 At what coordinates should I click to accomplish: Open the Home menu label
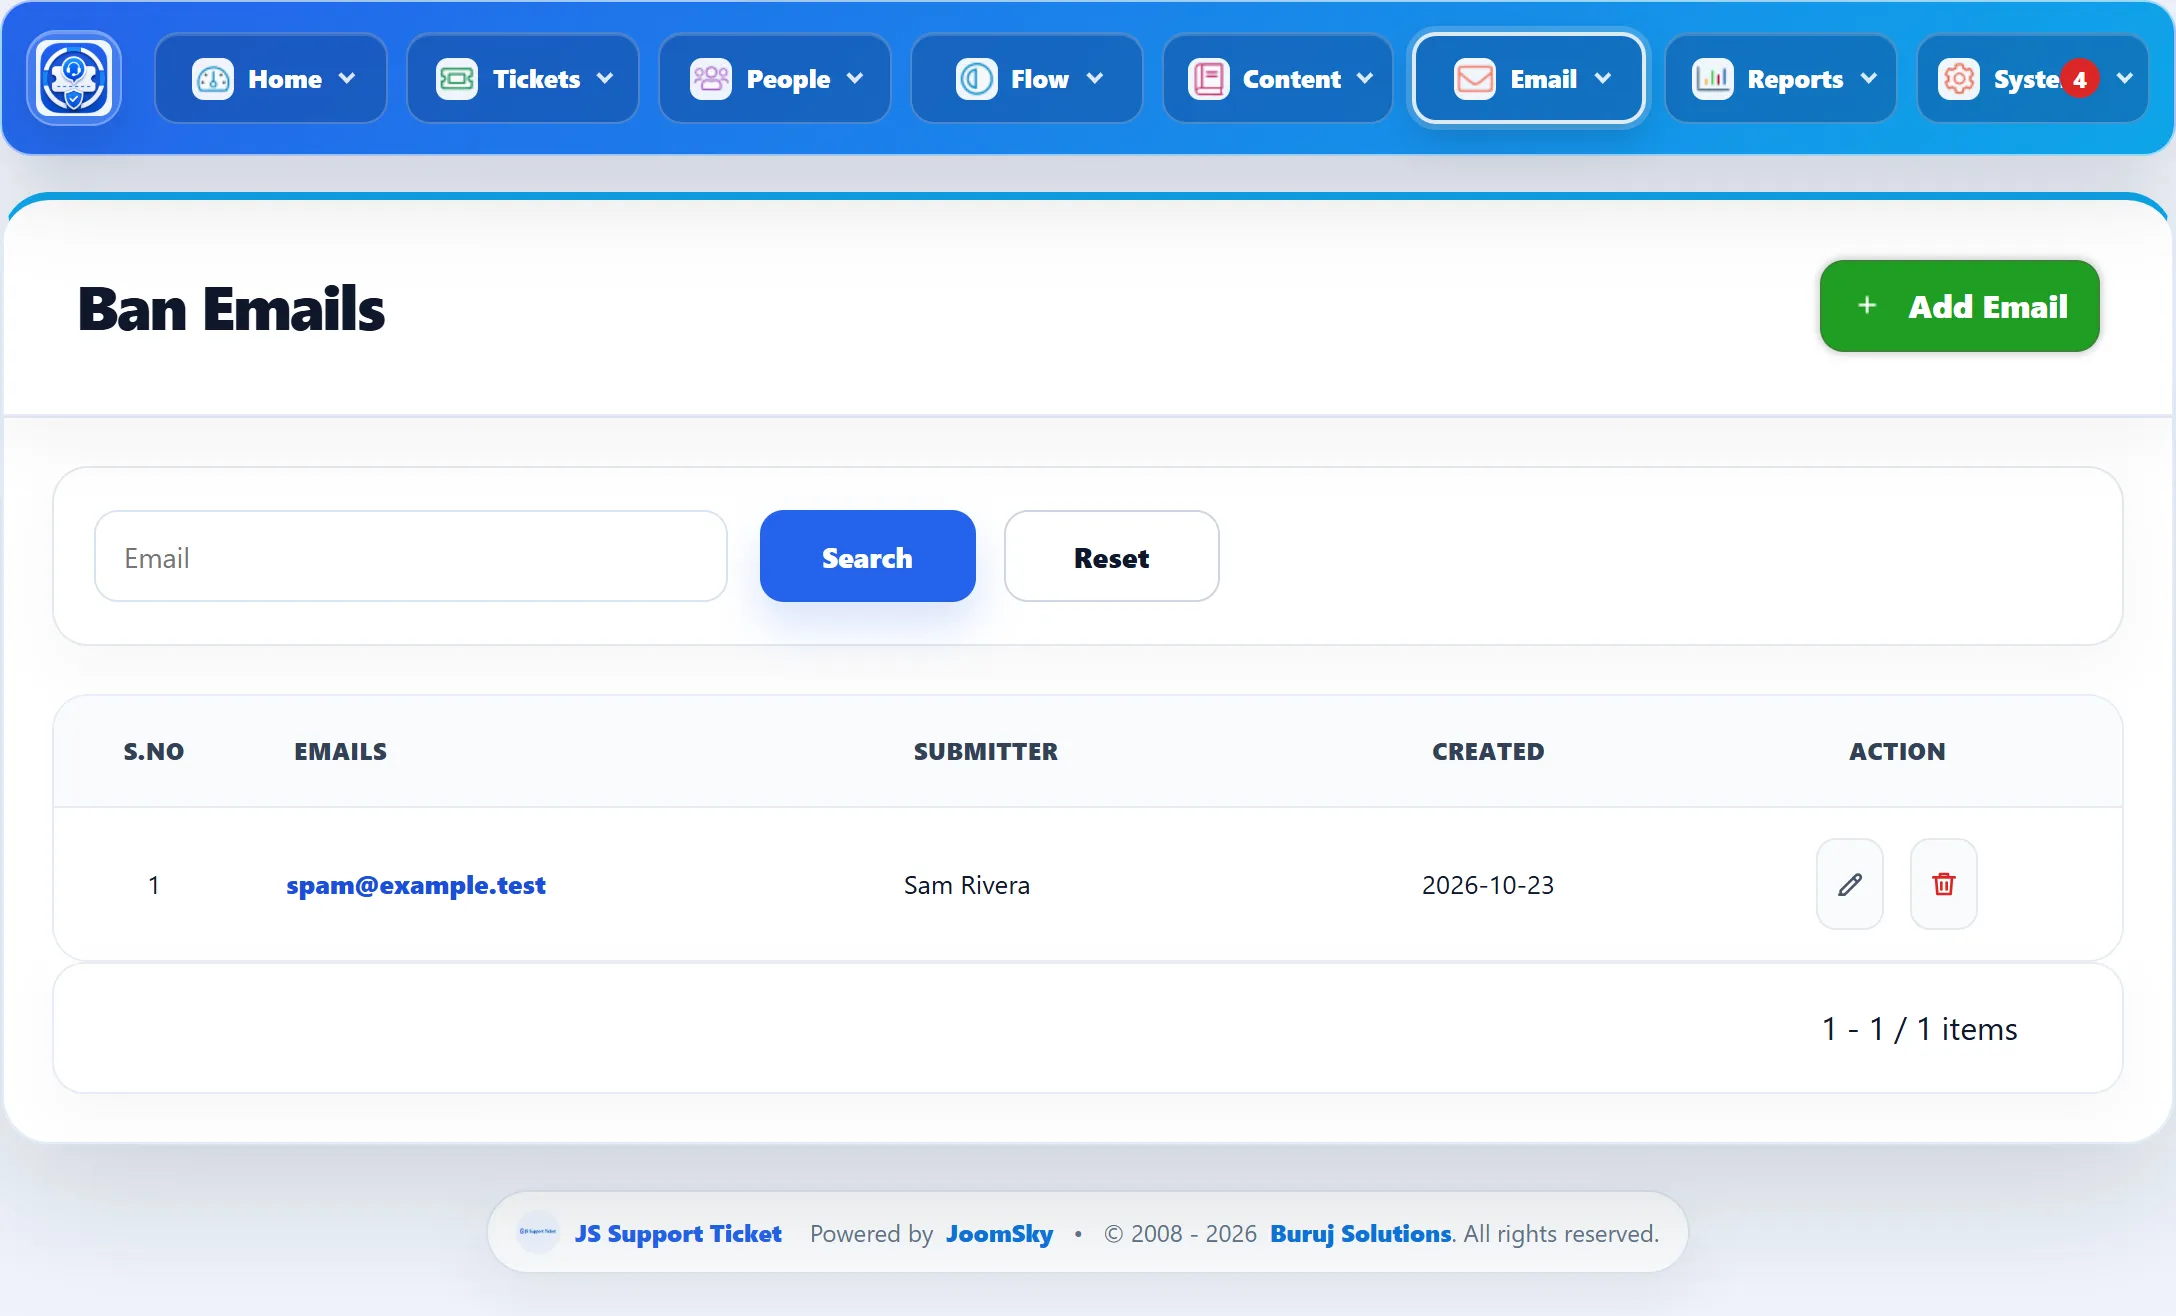click(285, 79)
